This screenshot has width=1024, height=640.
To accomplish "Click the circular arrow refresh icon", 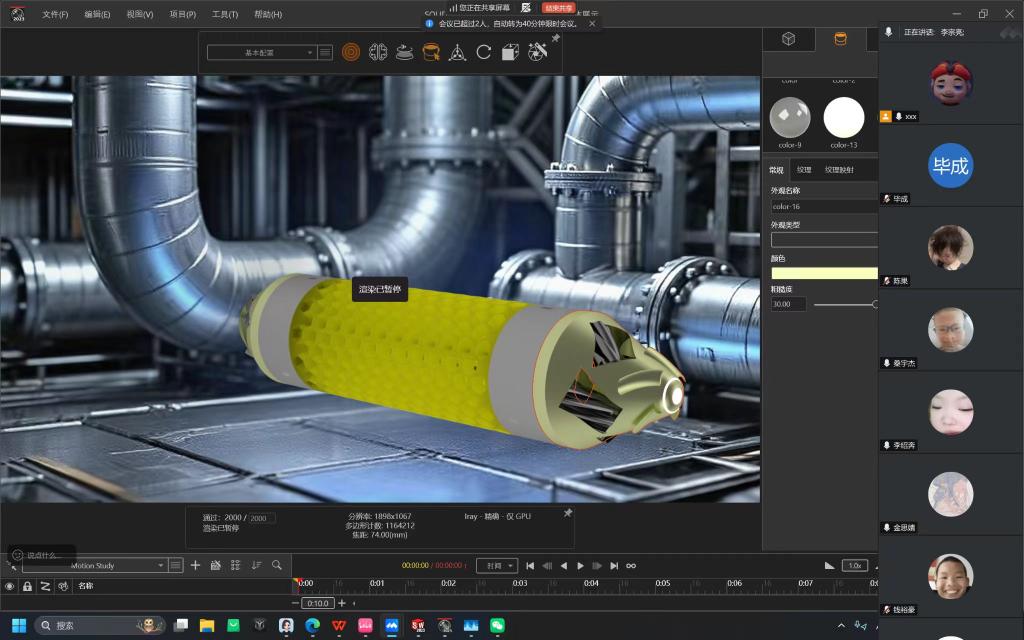I will click(x=484, y=52).
